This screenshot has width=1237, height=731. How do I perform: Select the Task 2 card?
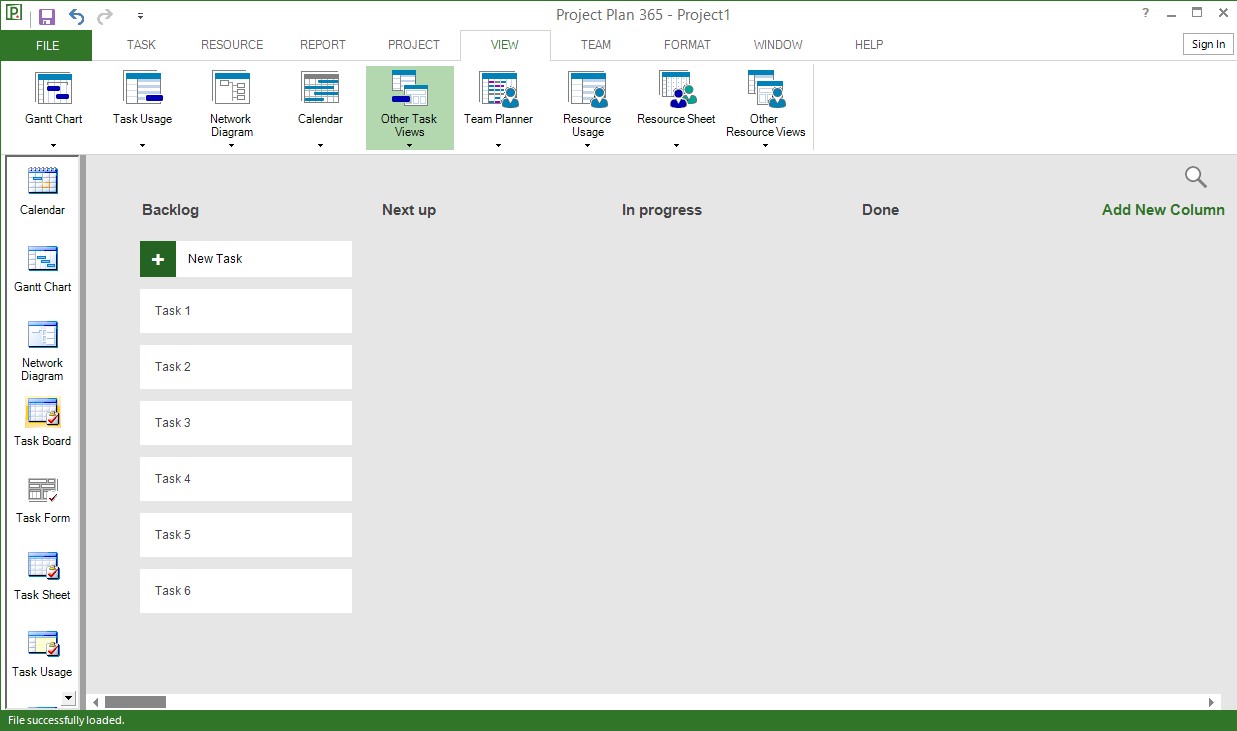[x=246, y=367]
